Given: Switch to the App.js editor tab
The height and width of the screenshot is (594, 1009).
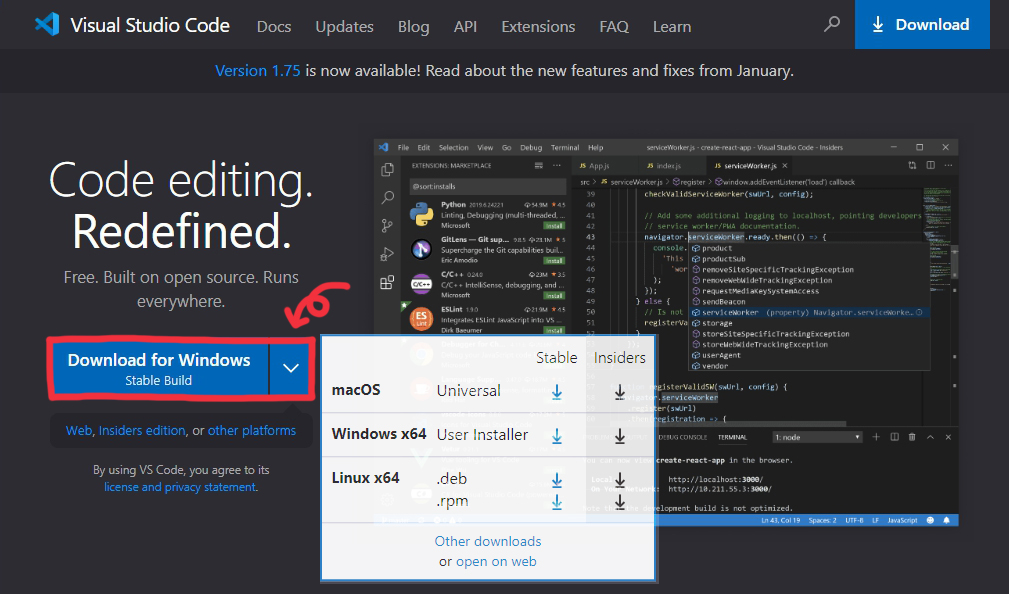Looking at the screenshot, I should coord(595,165).
